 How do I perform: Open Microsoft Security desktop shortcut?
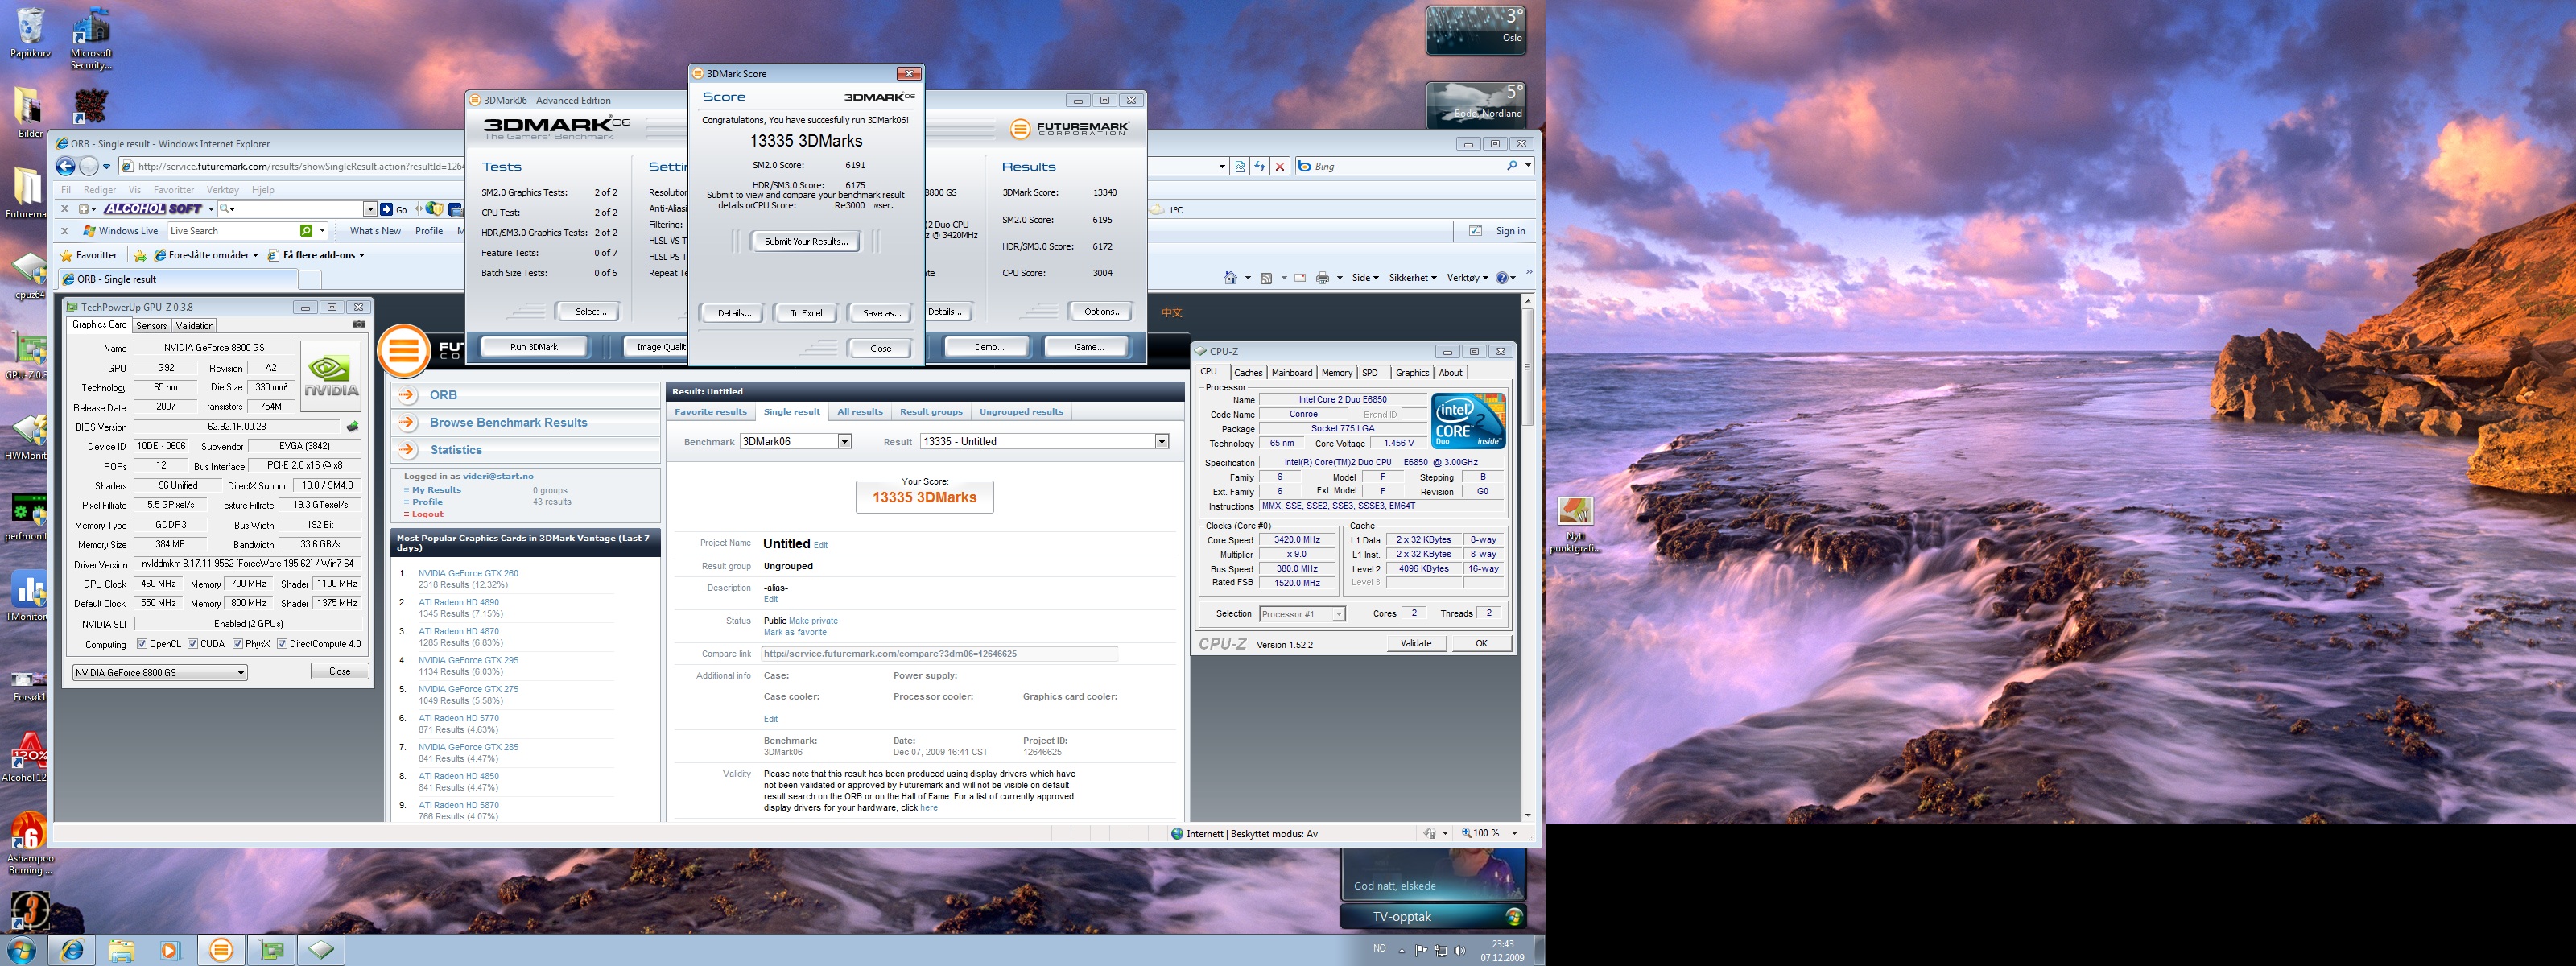(91, 39)
